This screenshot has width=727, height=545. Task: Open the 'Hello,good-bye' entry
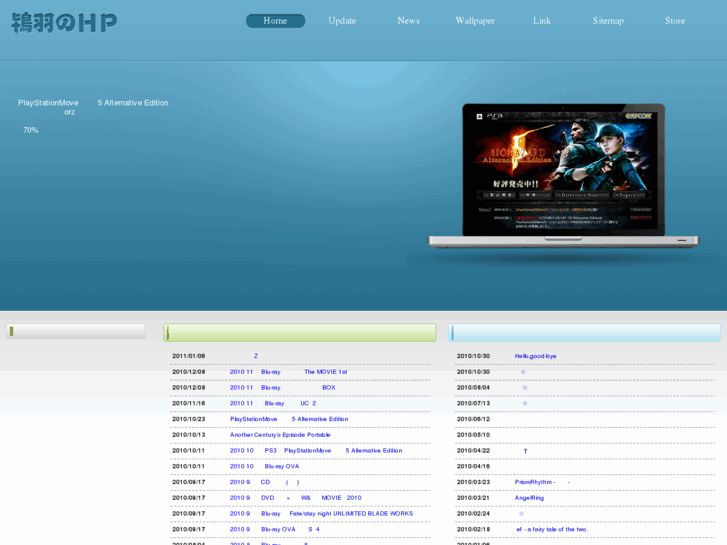pos(536,356)
